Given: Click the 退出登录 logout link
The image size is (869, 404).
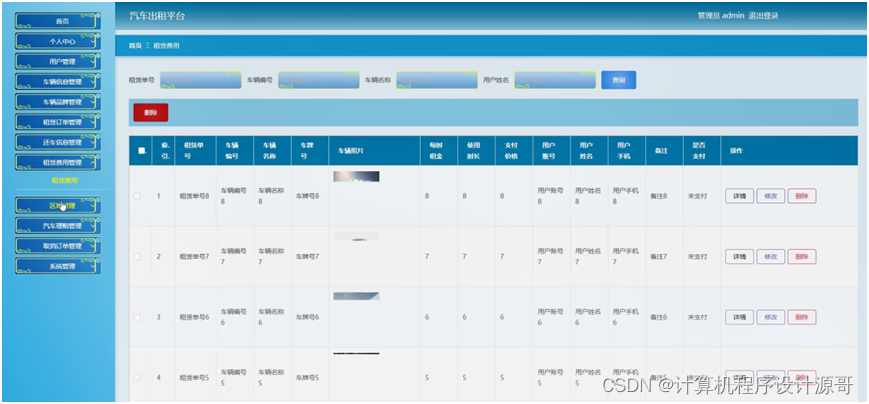Looking at the screenshot, I should pos(763,16).
